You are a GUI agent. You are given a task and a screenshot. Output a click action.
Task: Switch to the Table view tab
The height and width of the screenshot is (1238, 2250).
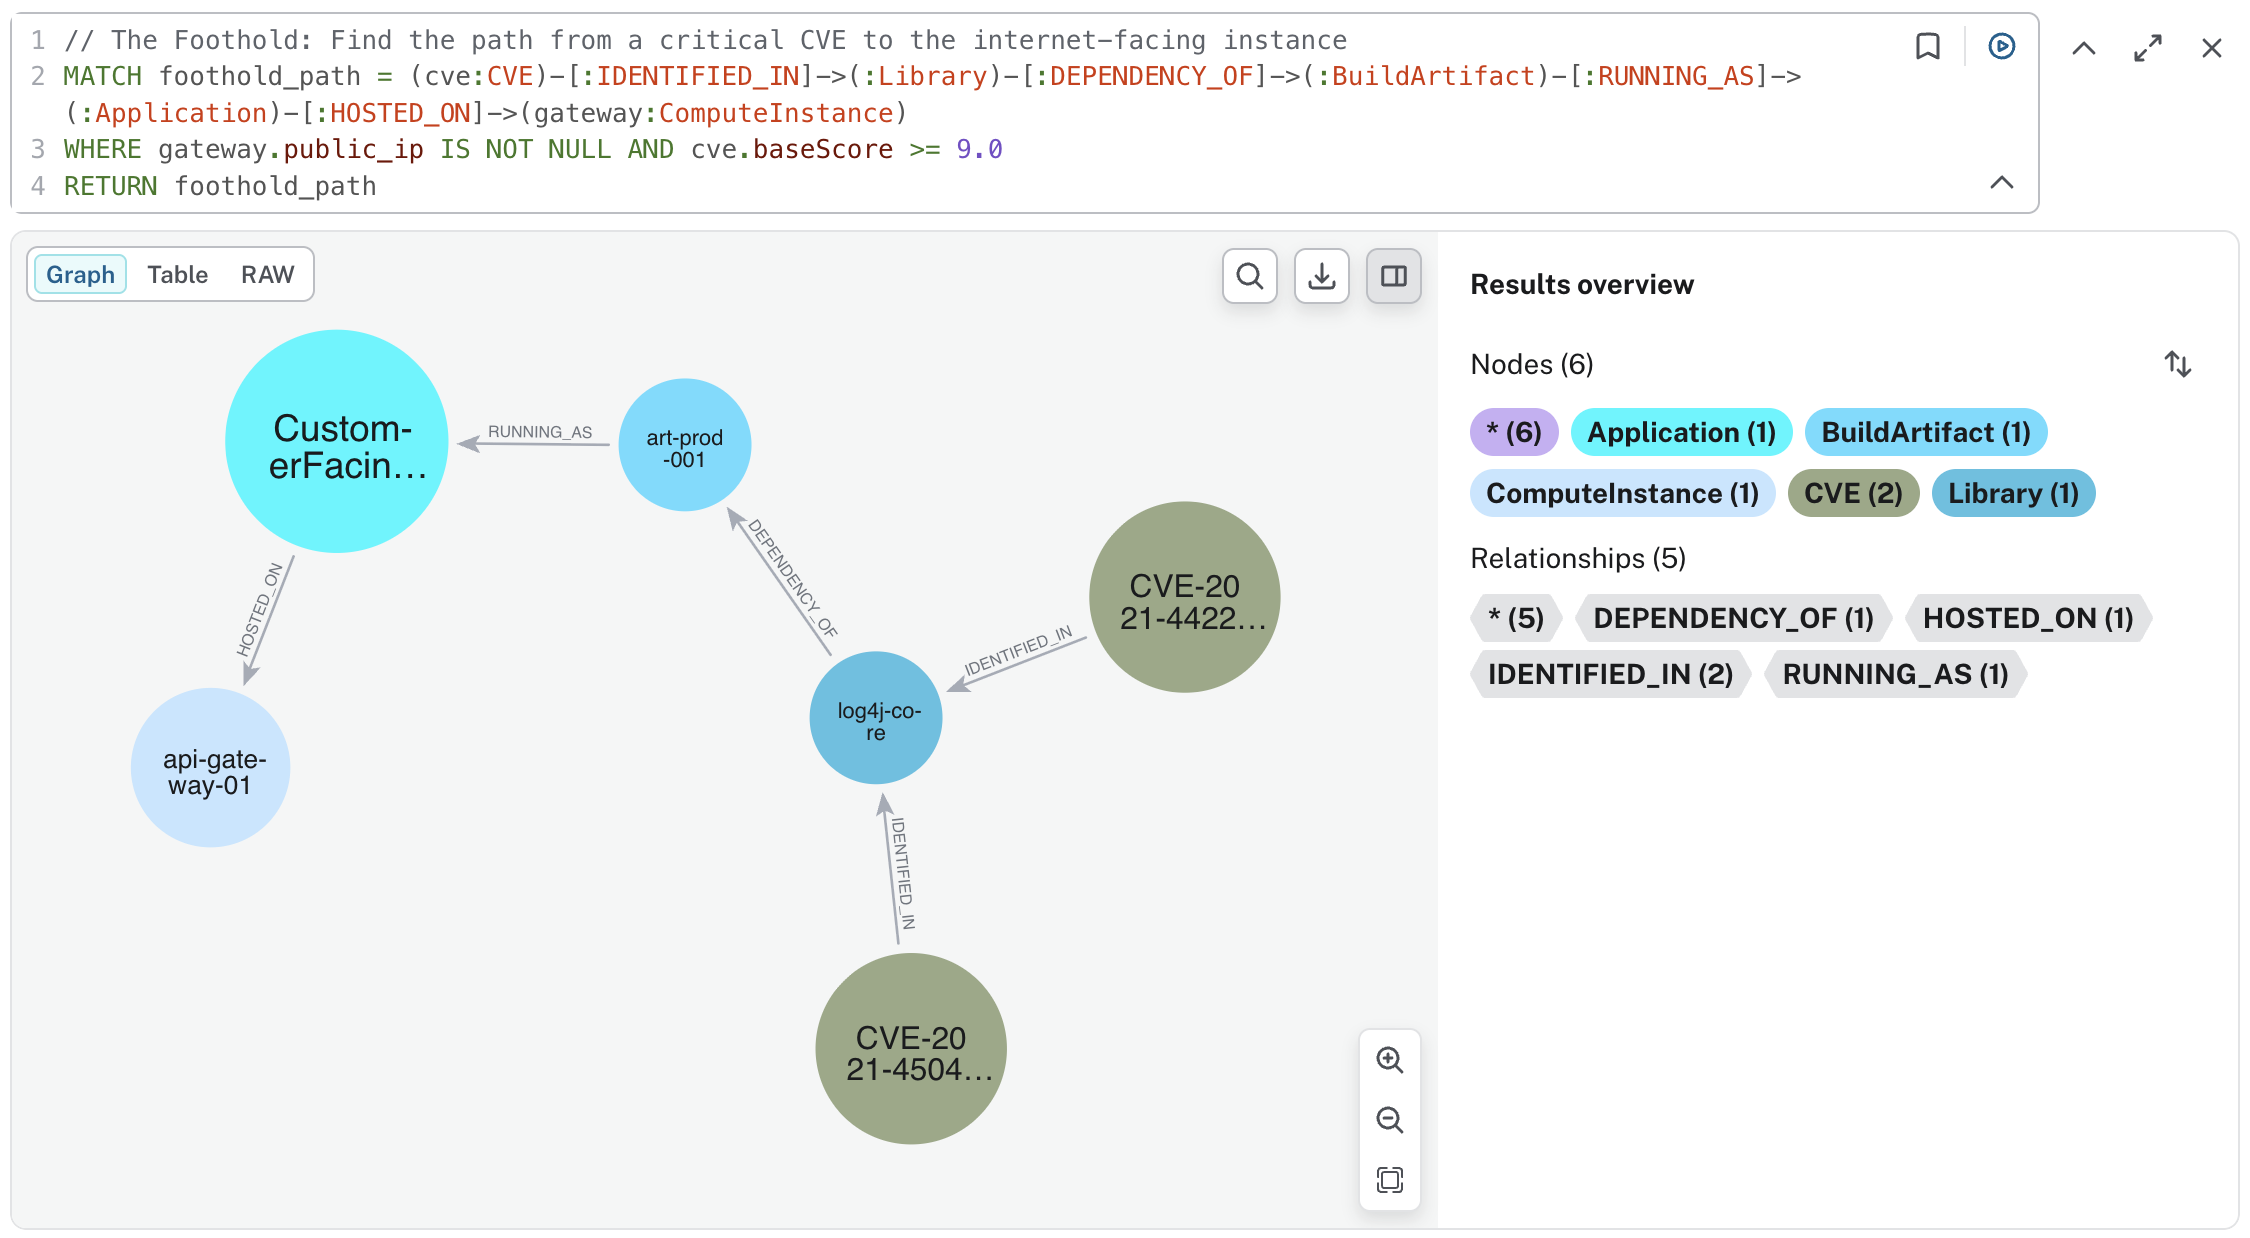pos(177,274)
